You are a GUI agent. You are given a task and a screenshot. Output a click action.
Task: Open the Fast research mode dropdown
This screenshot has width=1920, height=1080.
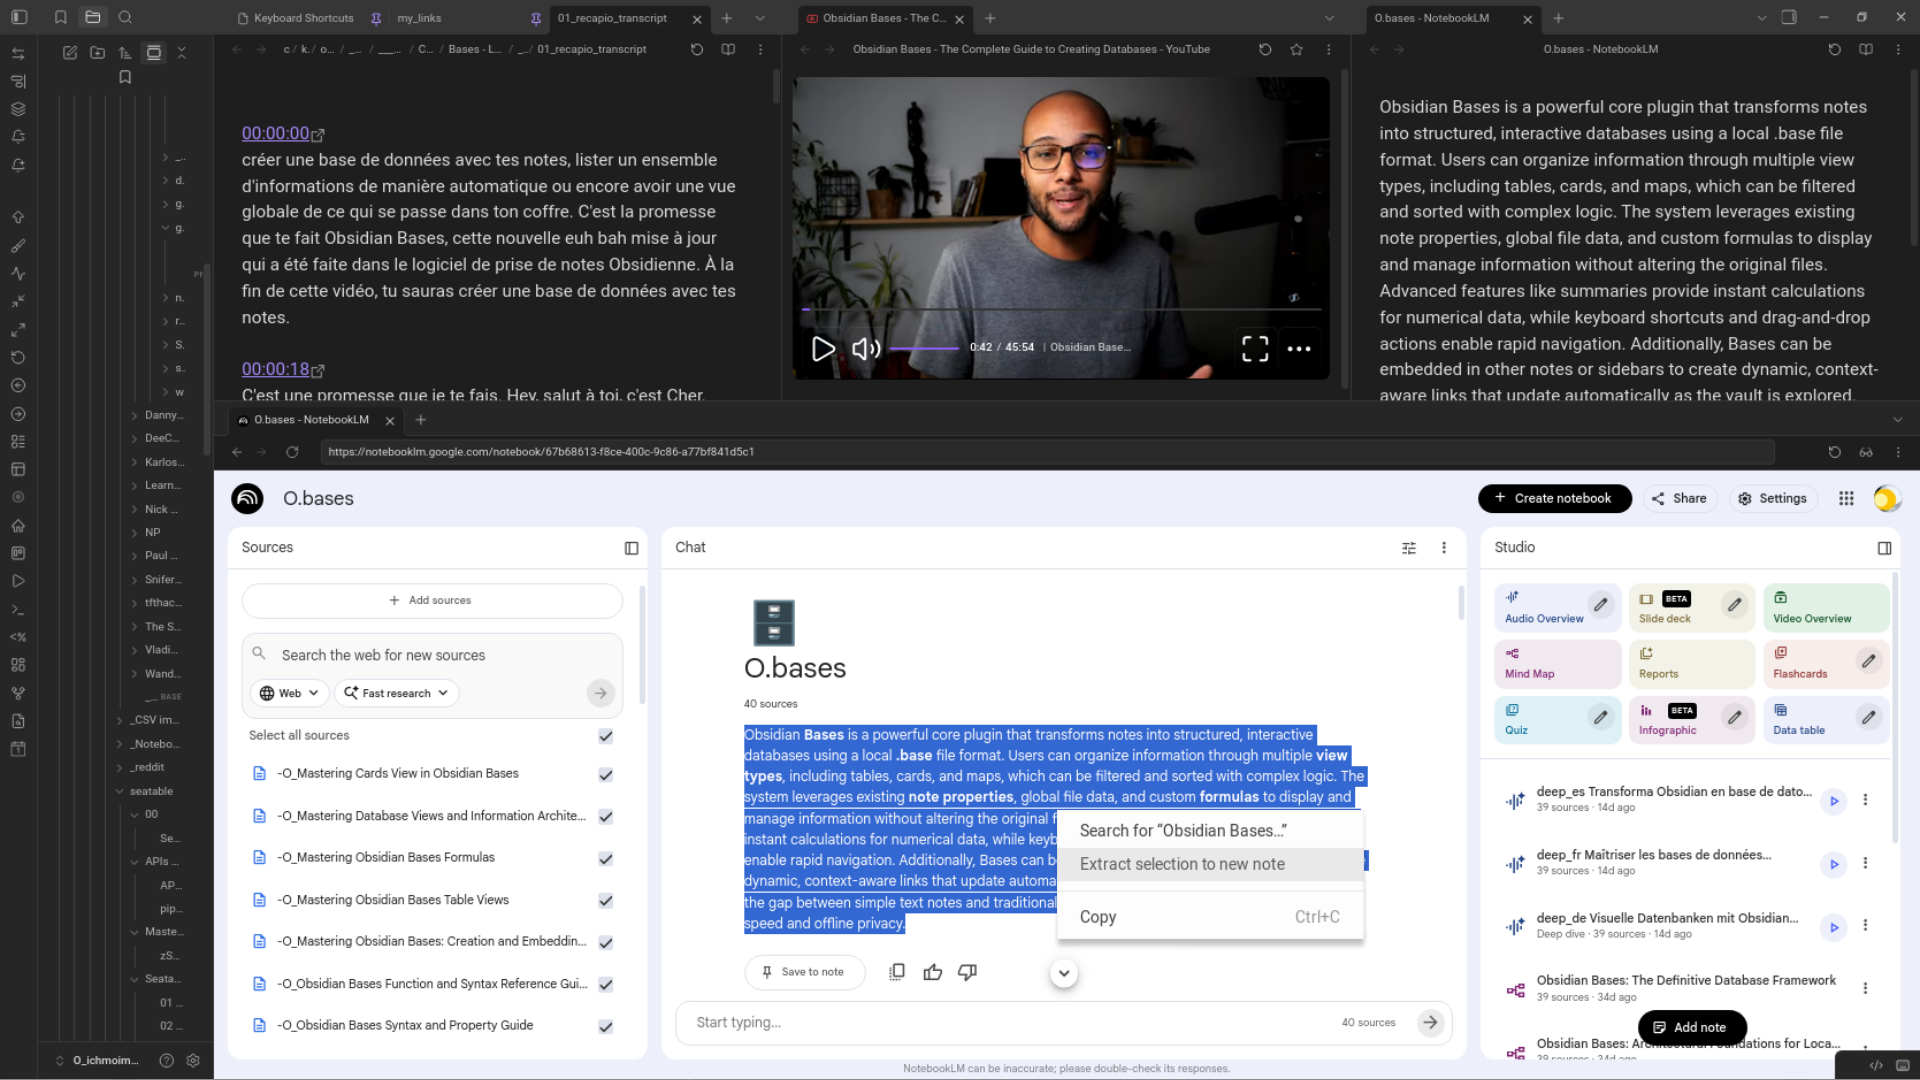coord(396,693)
